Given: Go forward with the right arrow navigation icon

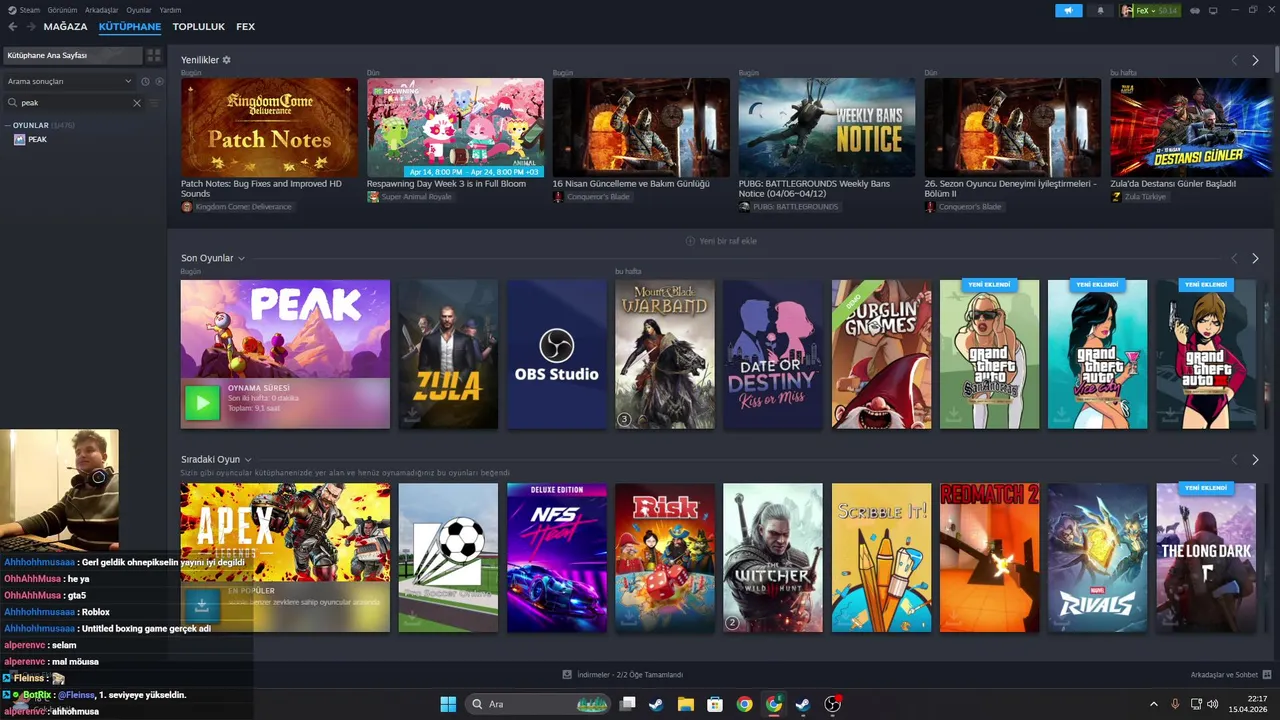Looking at the screenshot, I should tap(31, 27).
